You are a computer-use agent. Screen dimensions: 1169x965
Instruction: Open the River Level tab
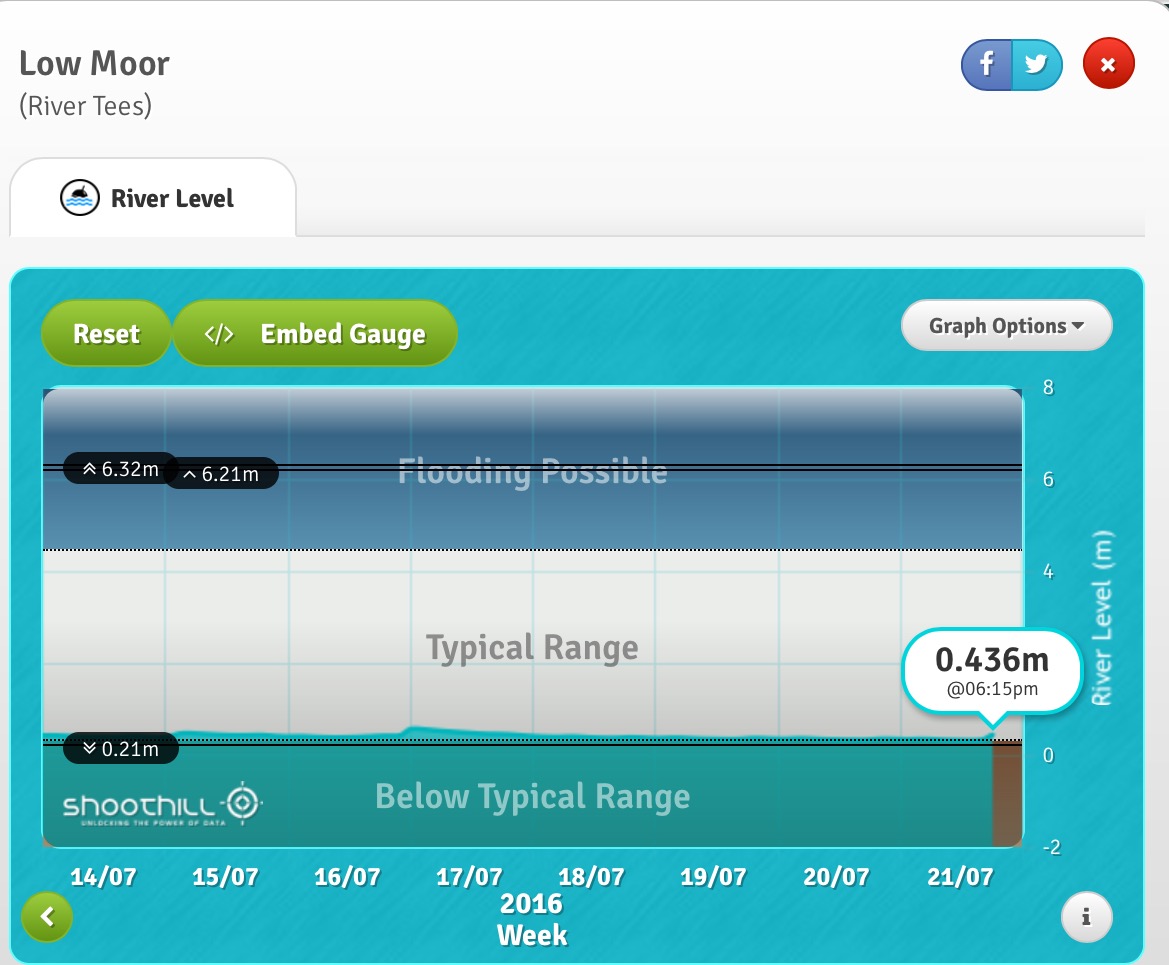153,198
